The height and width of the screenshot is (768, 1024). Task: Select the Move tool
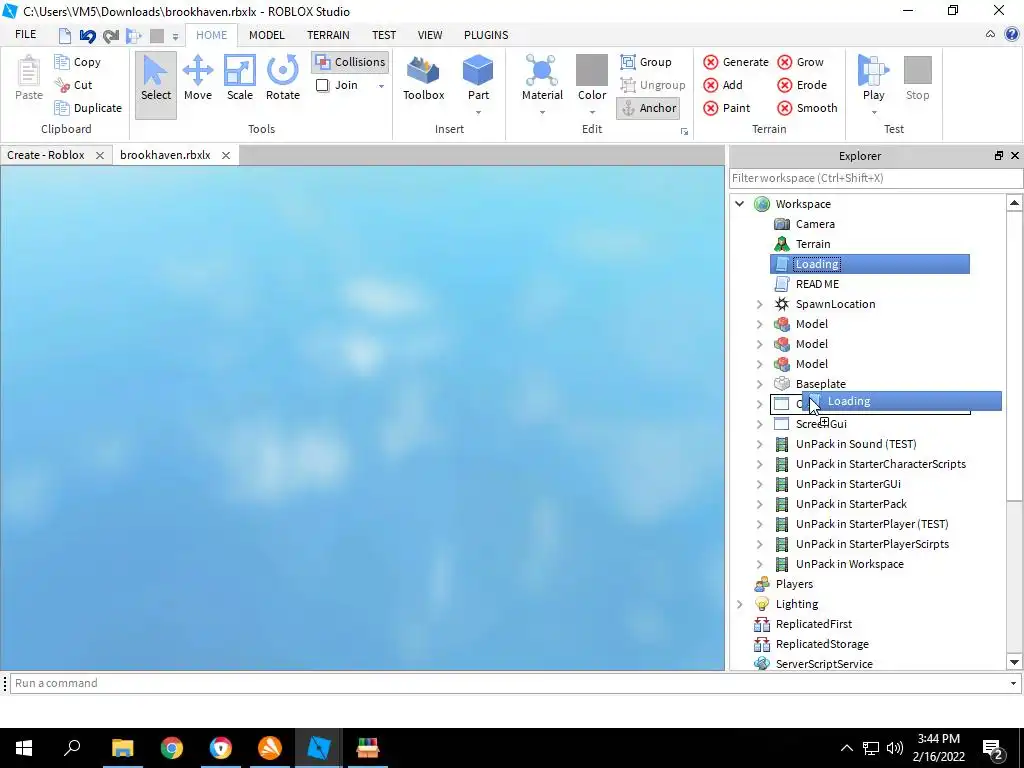(198, 78)
